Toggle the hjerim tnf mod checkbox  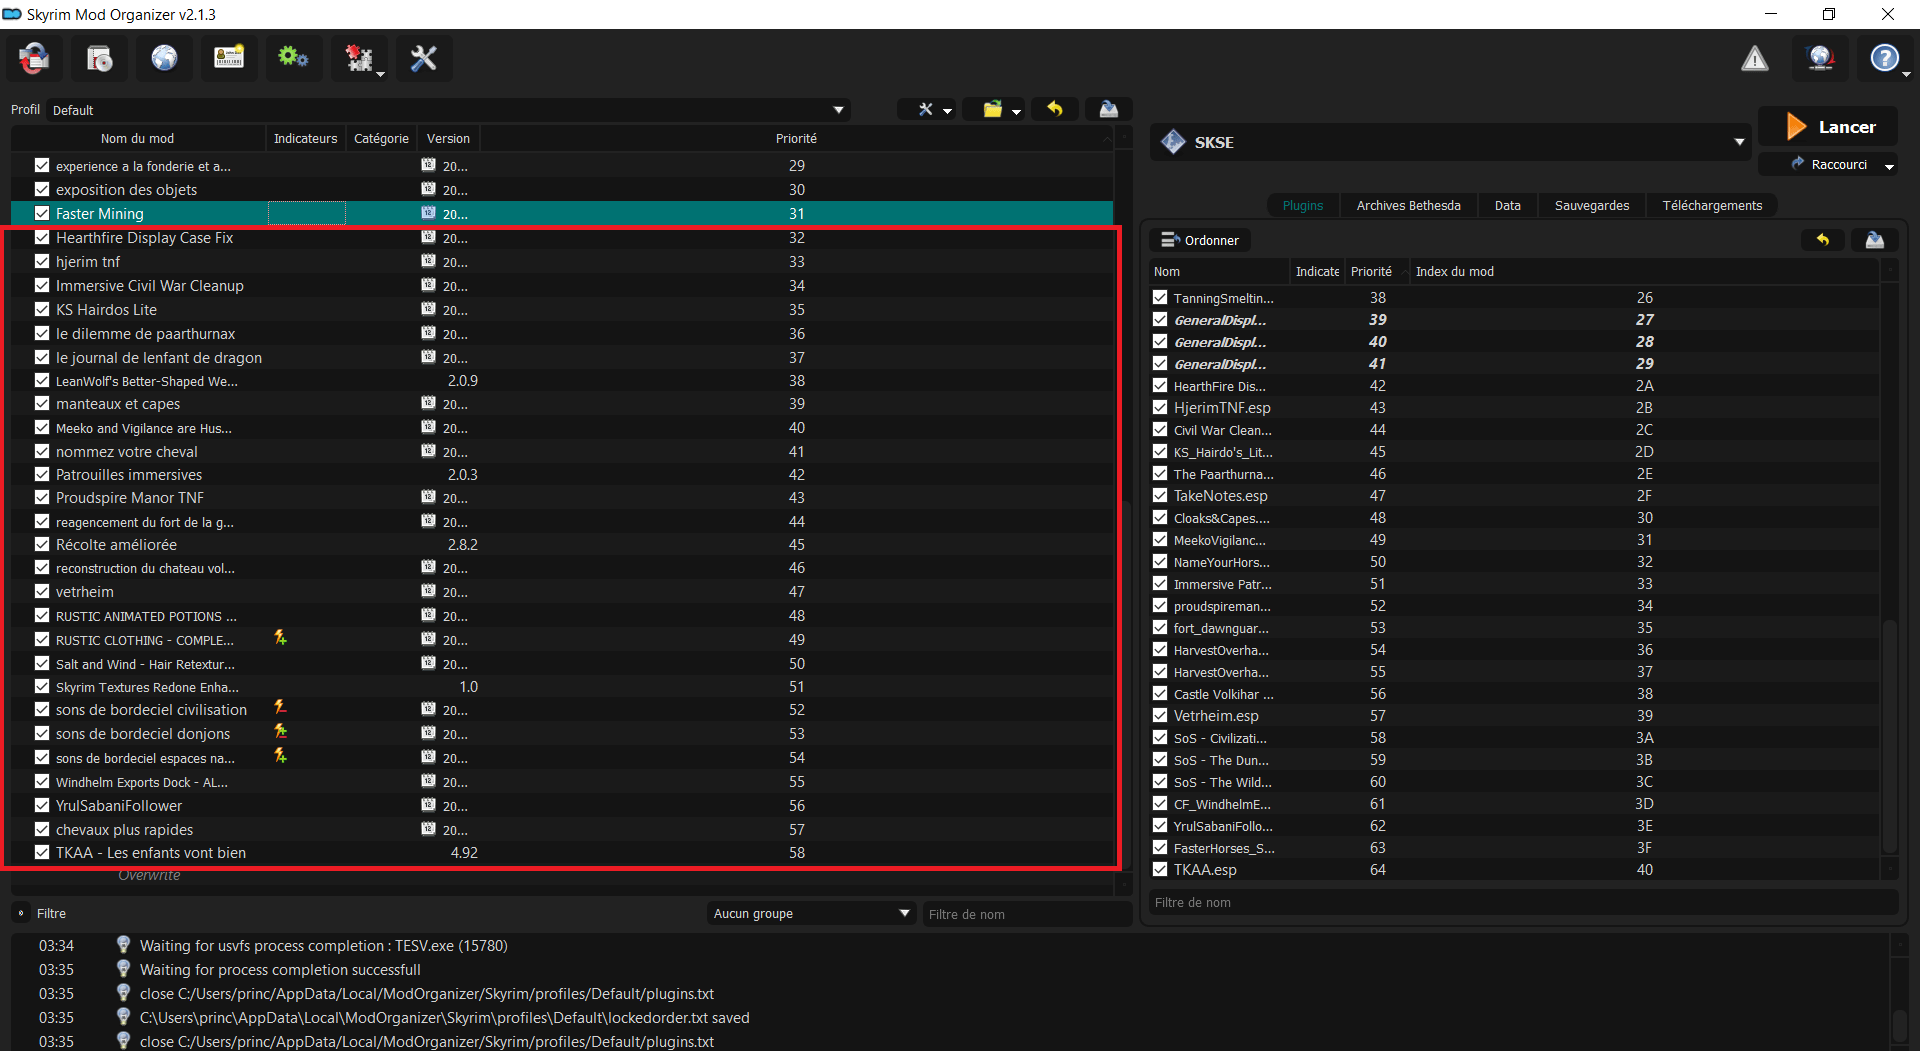[42, 261]
